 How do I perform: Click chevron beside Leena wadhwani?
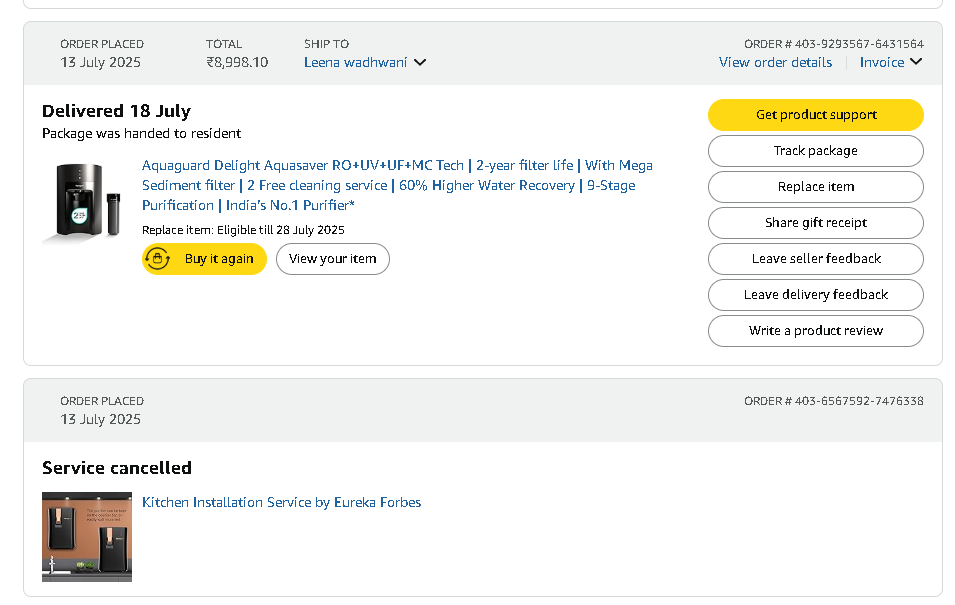click(420, 62)
